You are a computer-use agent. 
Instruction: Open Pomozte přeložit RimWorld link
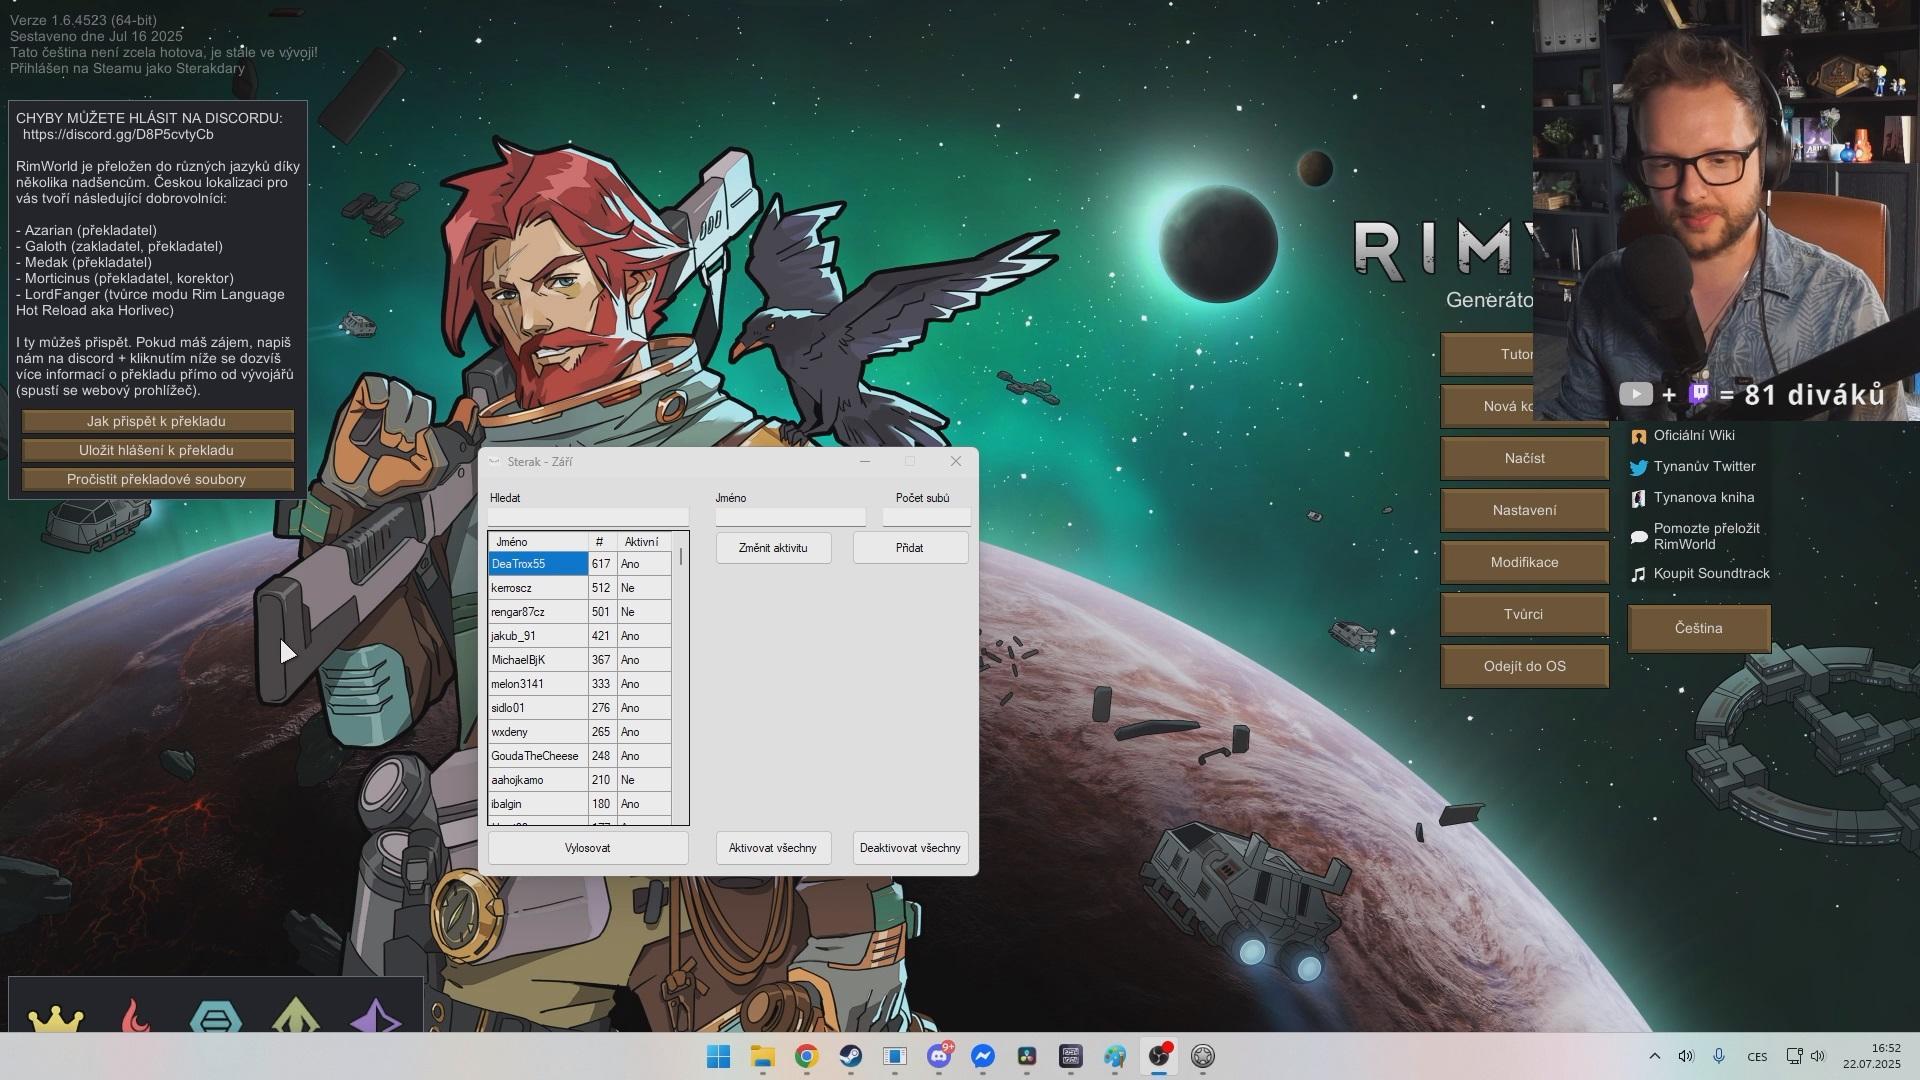tap(1706, 536)
